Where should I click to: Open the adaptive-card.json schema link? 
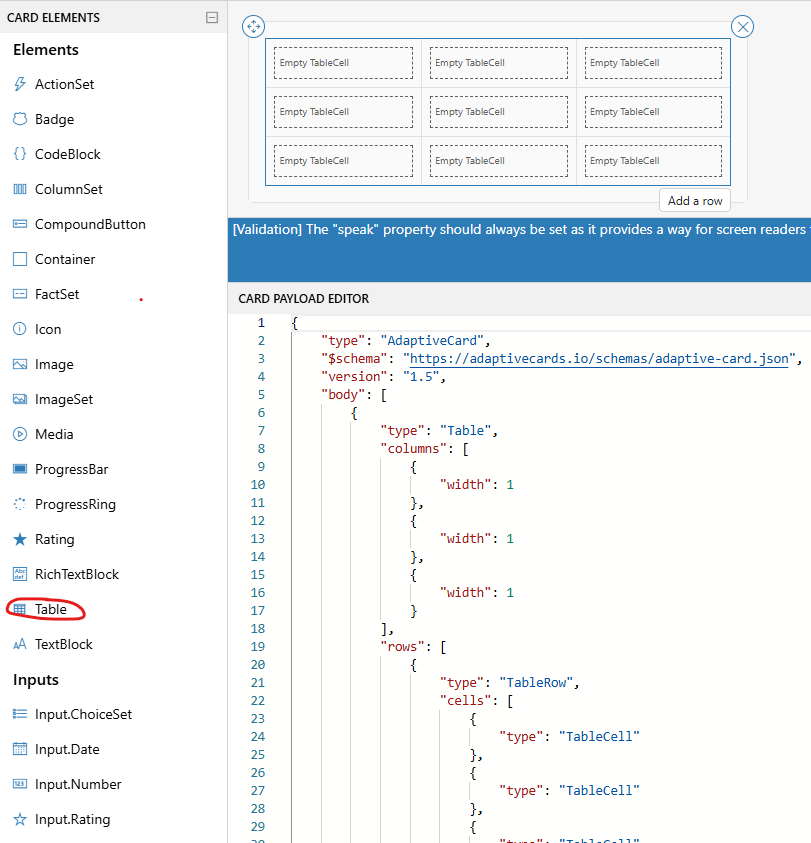click(x=599, y=359)
